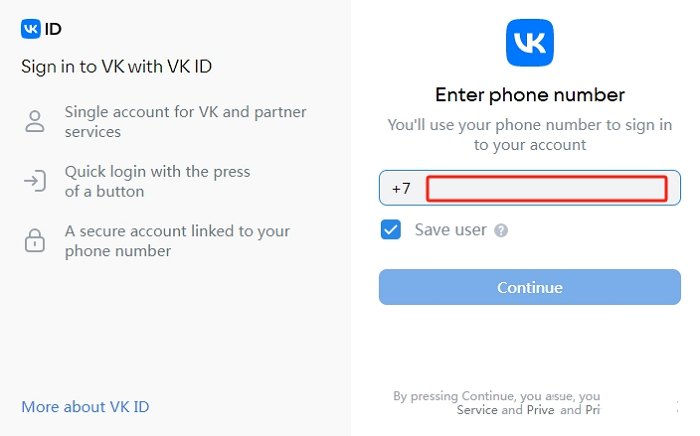Click the Save user label text
The width and height of the screenshot is (700, 436).
[450, 230]
